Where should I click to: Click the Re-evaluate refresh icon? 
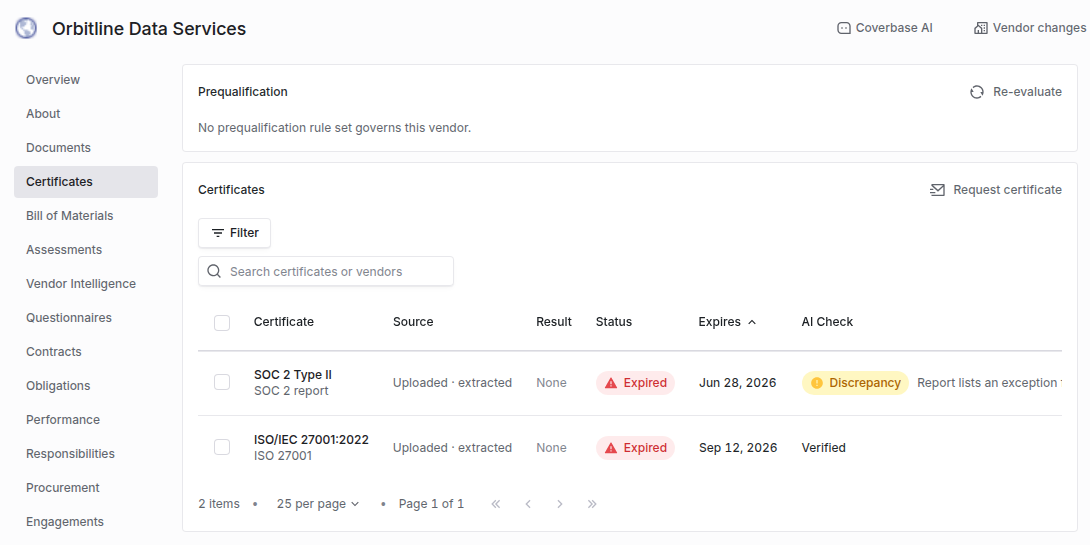click(x=977, y=92)
